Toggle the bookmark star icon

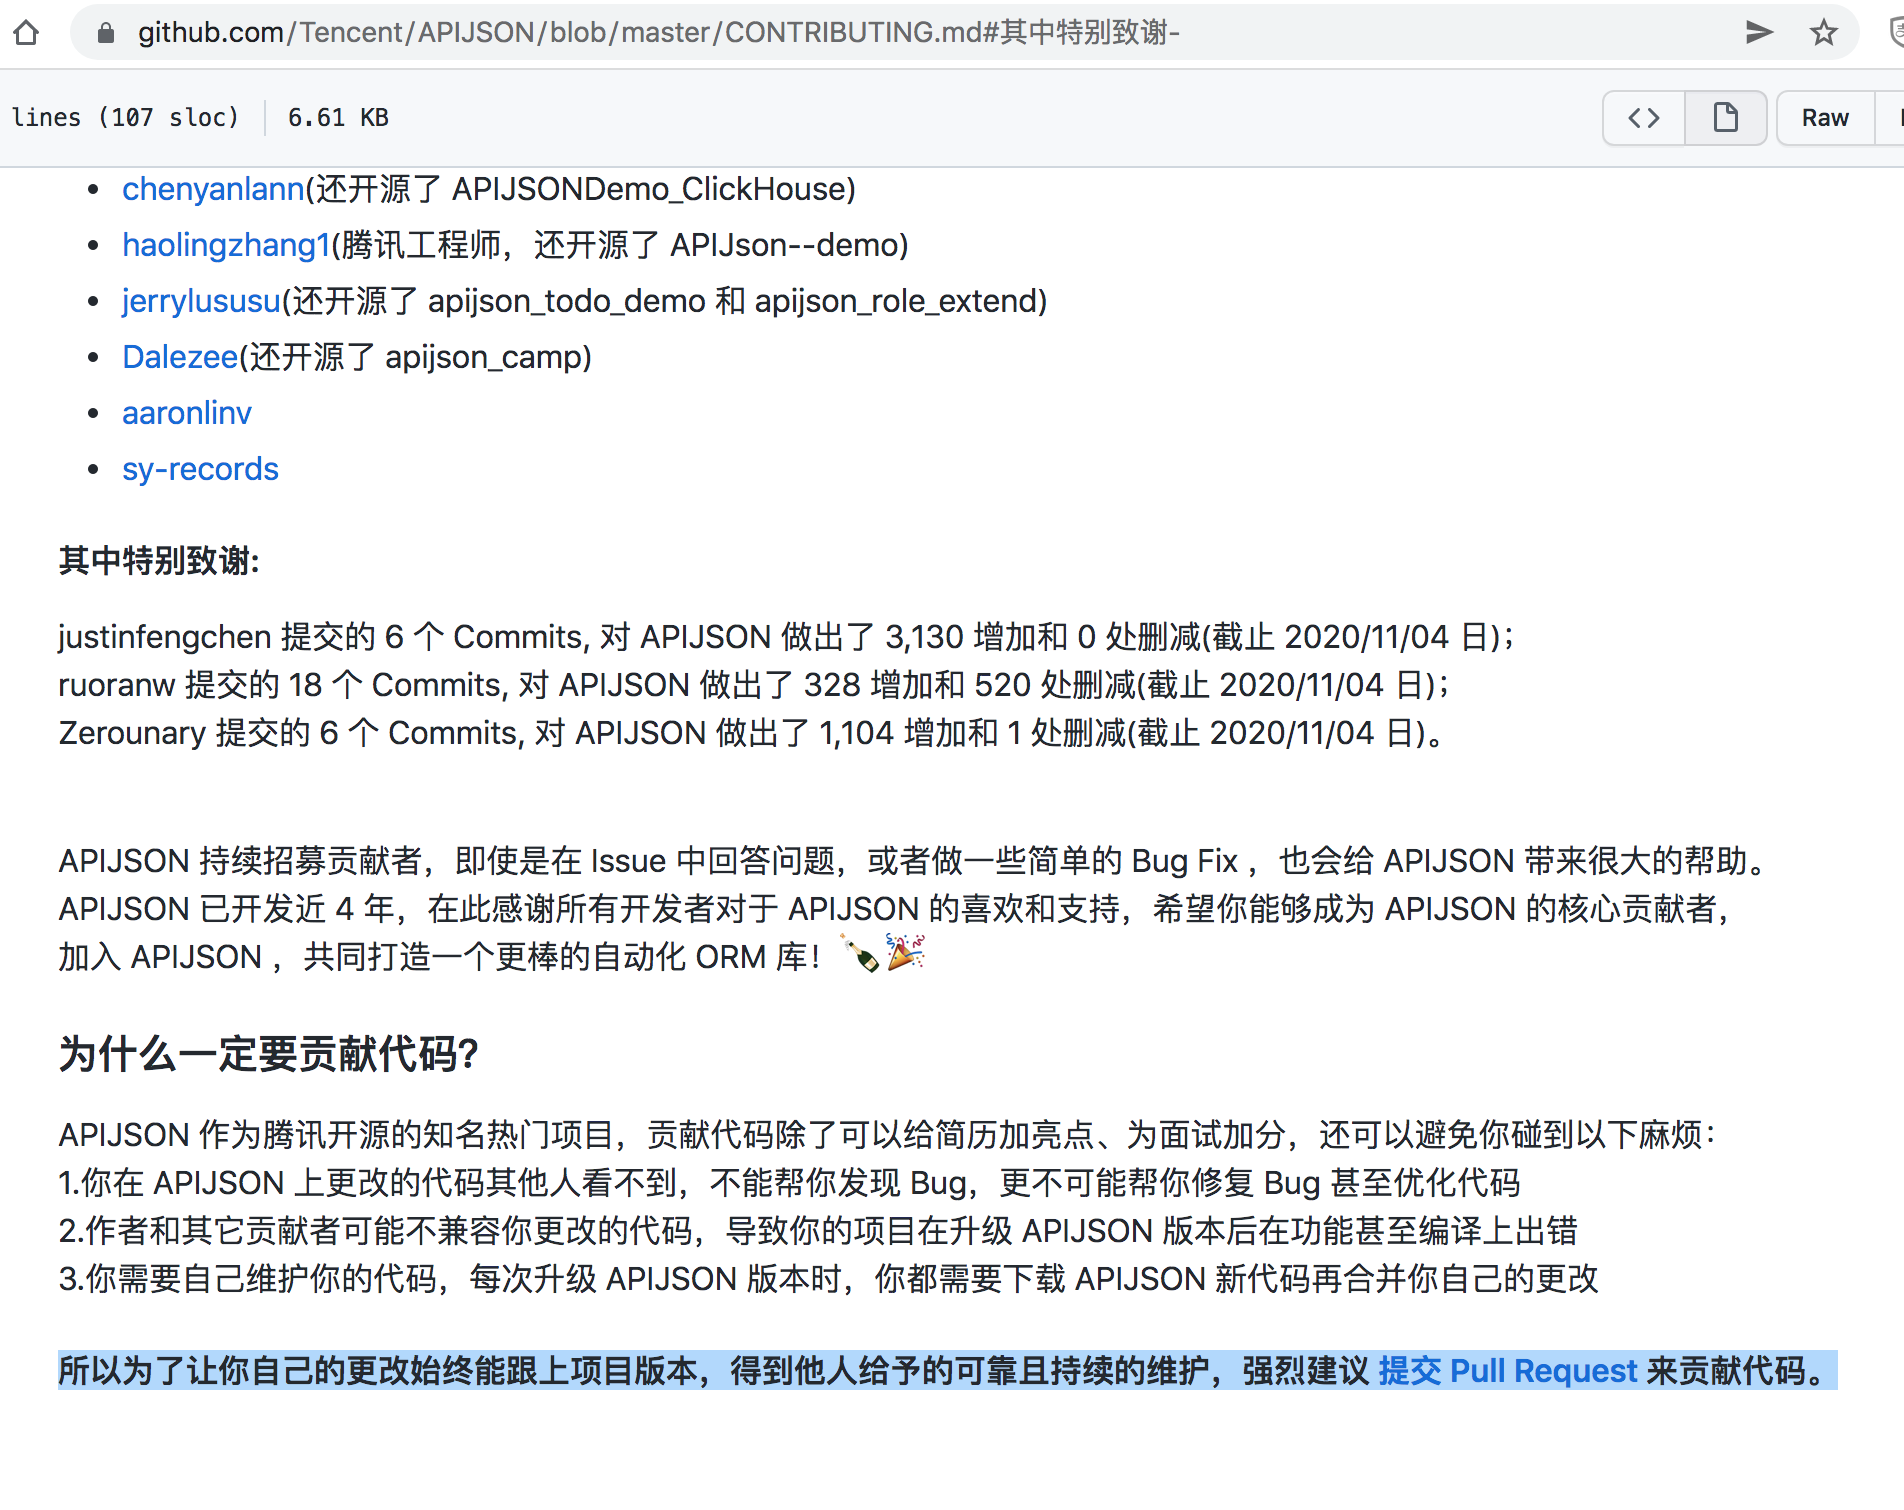[1823, 32]
